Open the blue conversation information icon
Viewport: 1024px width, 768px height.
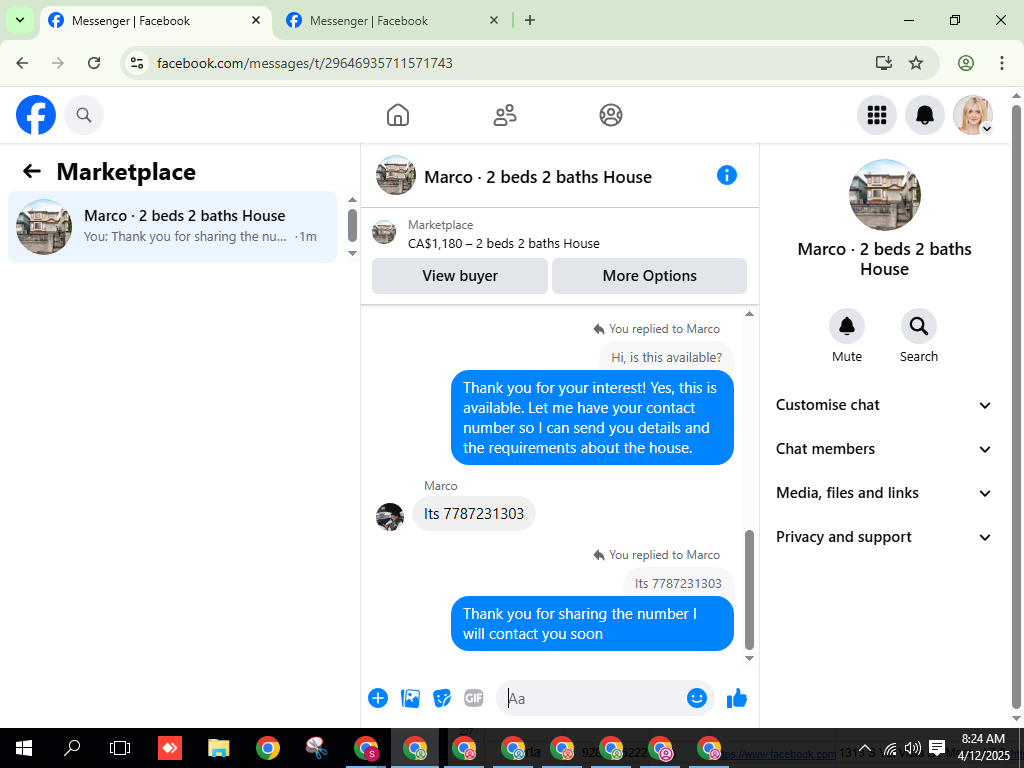[x=726, y=175]
